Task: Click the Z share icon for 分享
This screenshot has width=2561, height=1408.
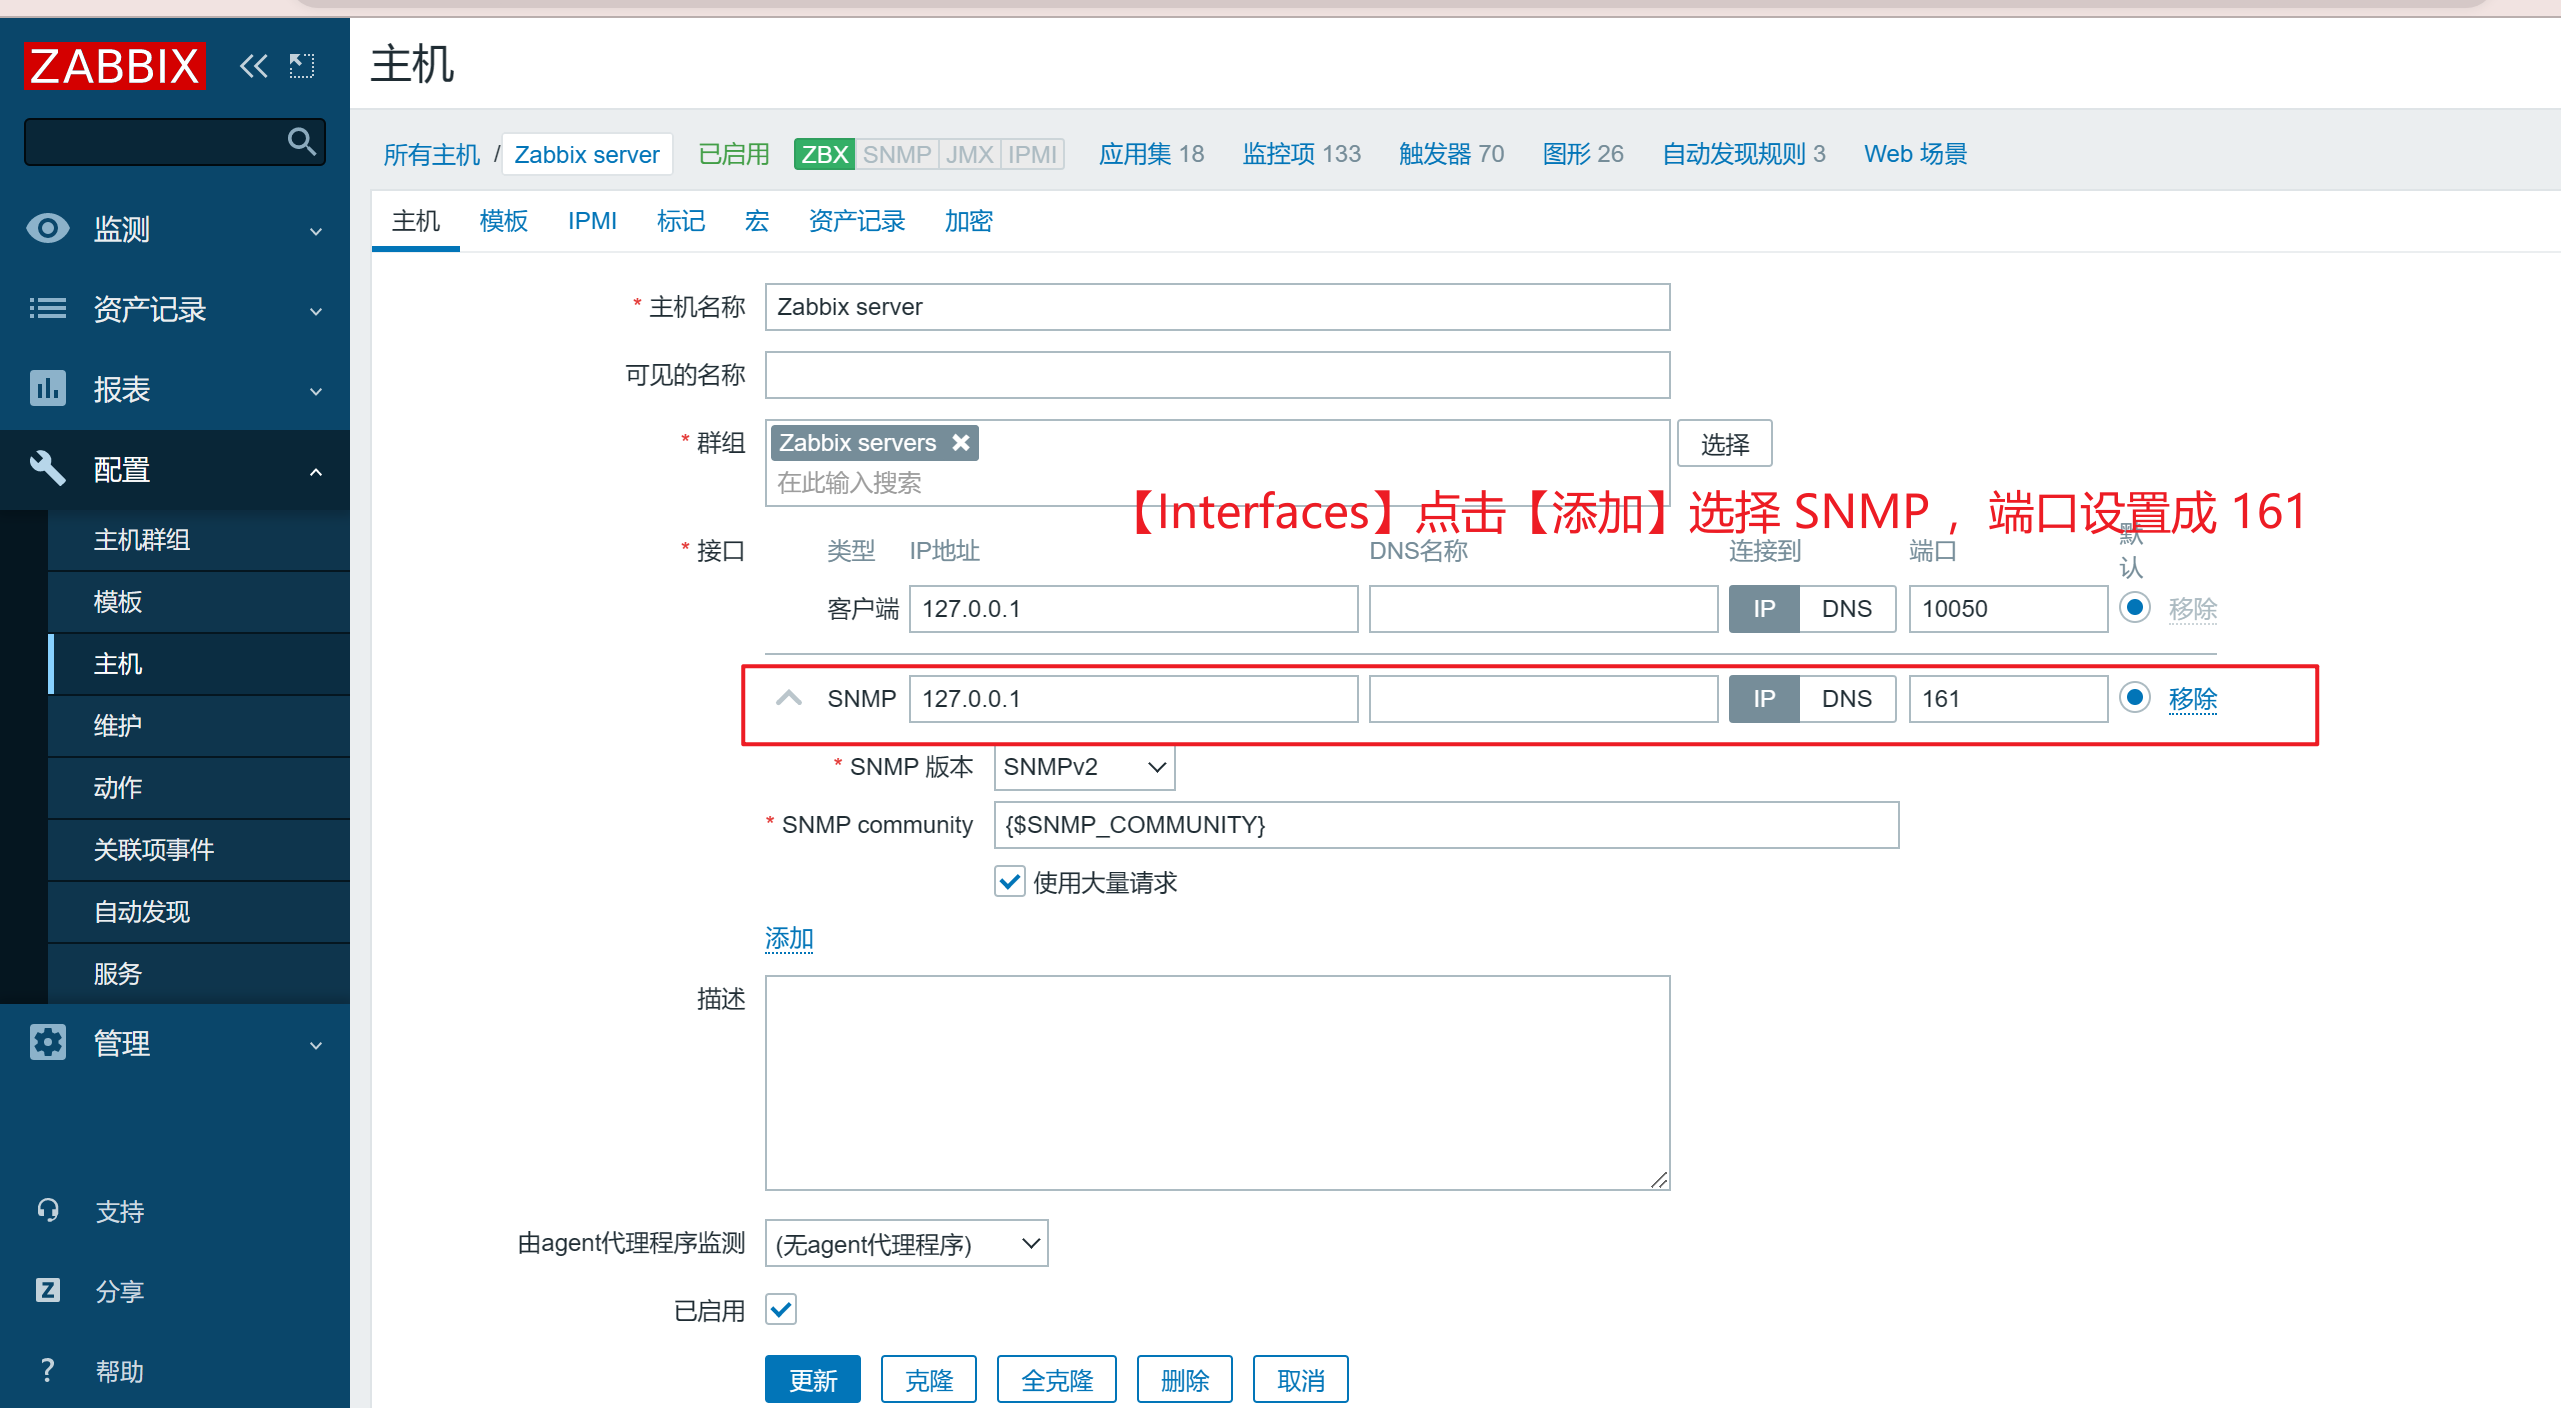Action: (x=47, y=1290)
